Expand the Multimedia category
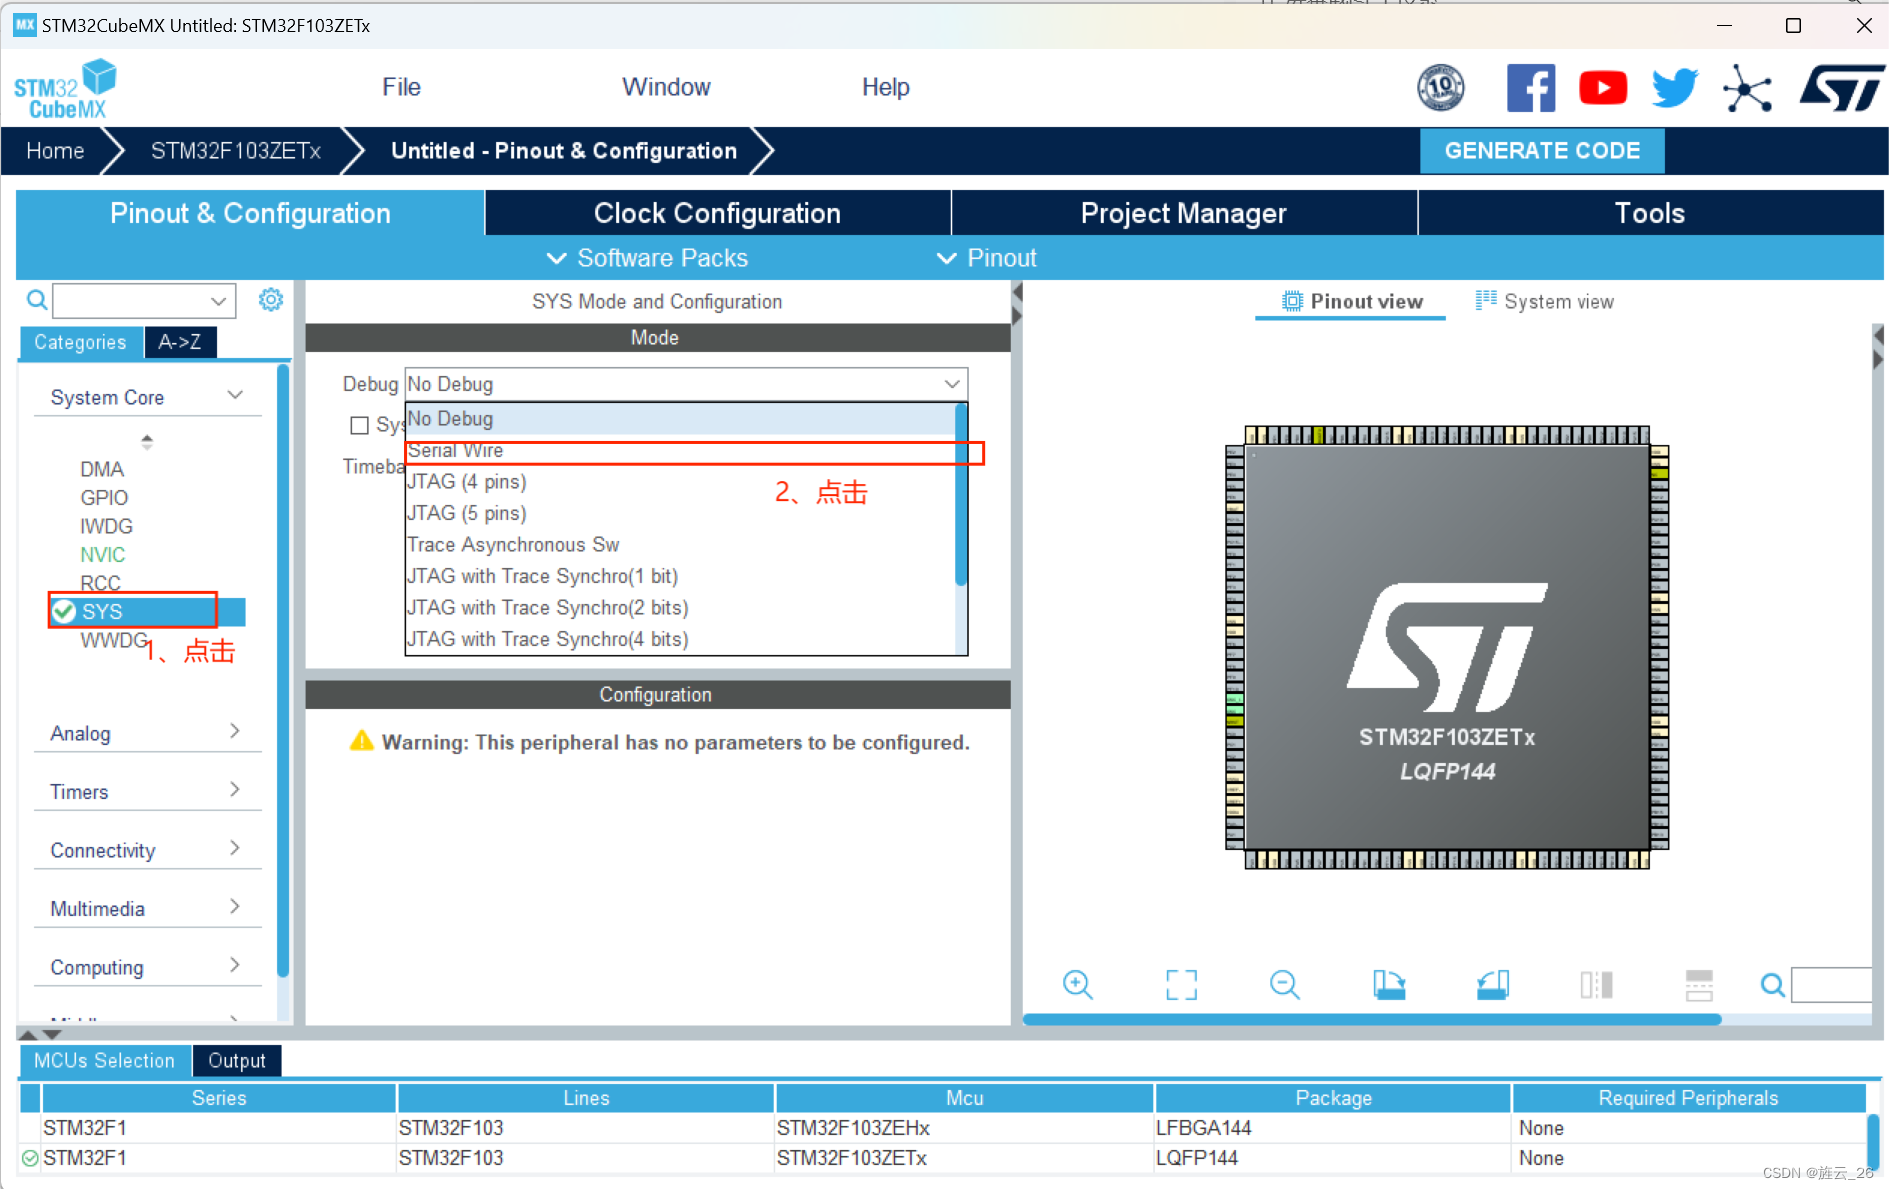1889x1189 pixels. (147, 908)
